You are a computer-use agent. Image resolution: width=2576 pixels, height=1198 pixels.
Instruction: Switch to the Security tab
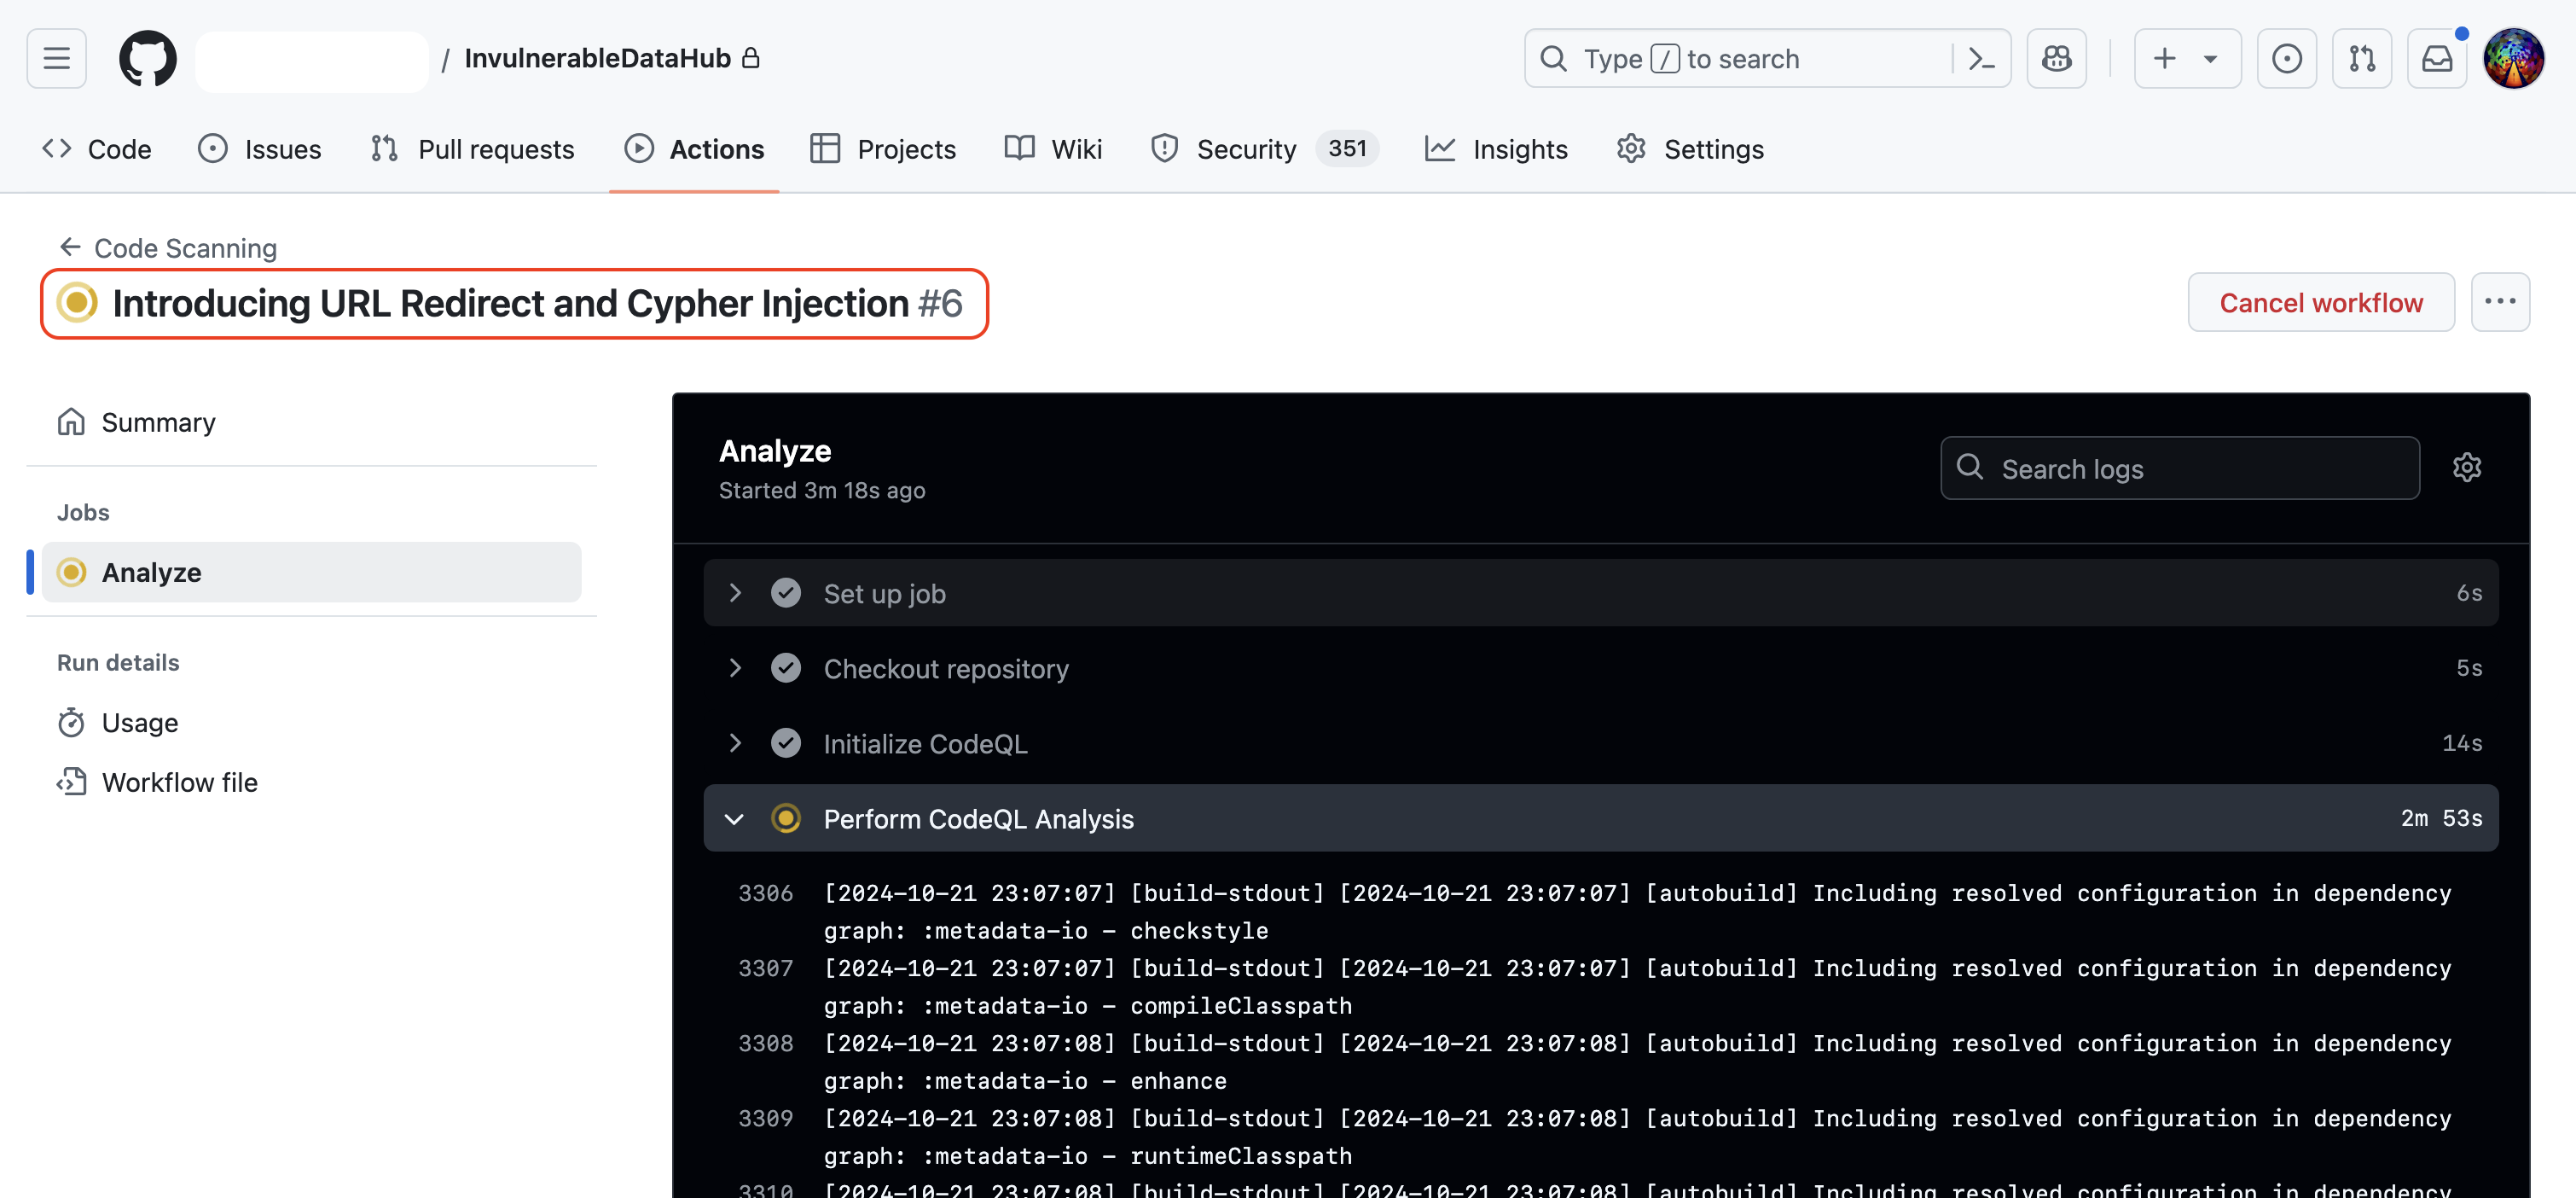(1245, 149)
